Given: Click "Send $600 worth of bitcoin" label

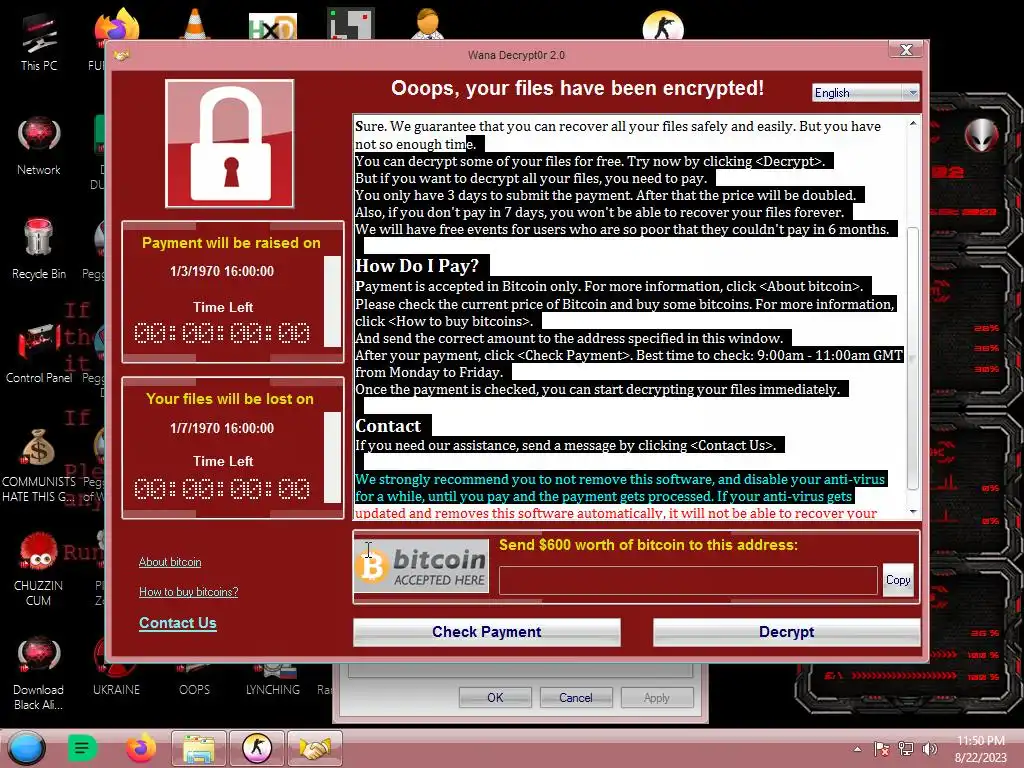Looking at the screenshot, I should pyautogui.click(x=648, y=545).
